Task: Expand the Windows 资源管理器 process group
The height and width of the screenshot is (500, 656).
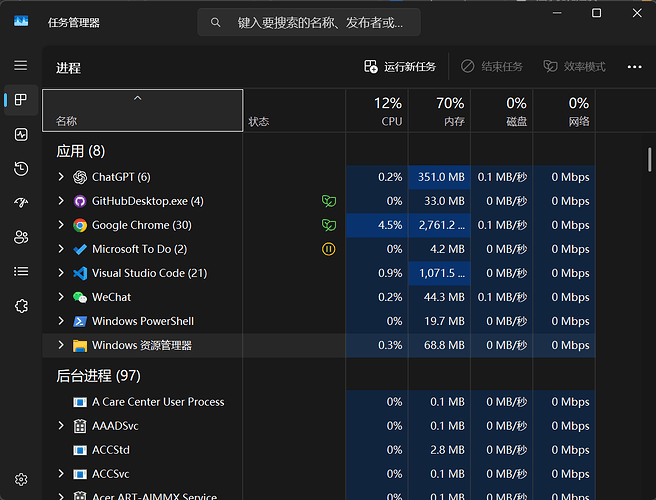Action: coord(61,345)
